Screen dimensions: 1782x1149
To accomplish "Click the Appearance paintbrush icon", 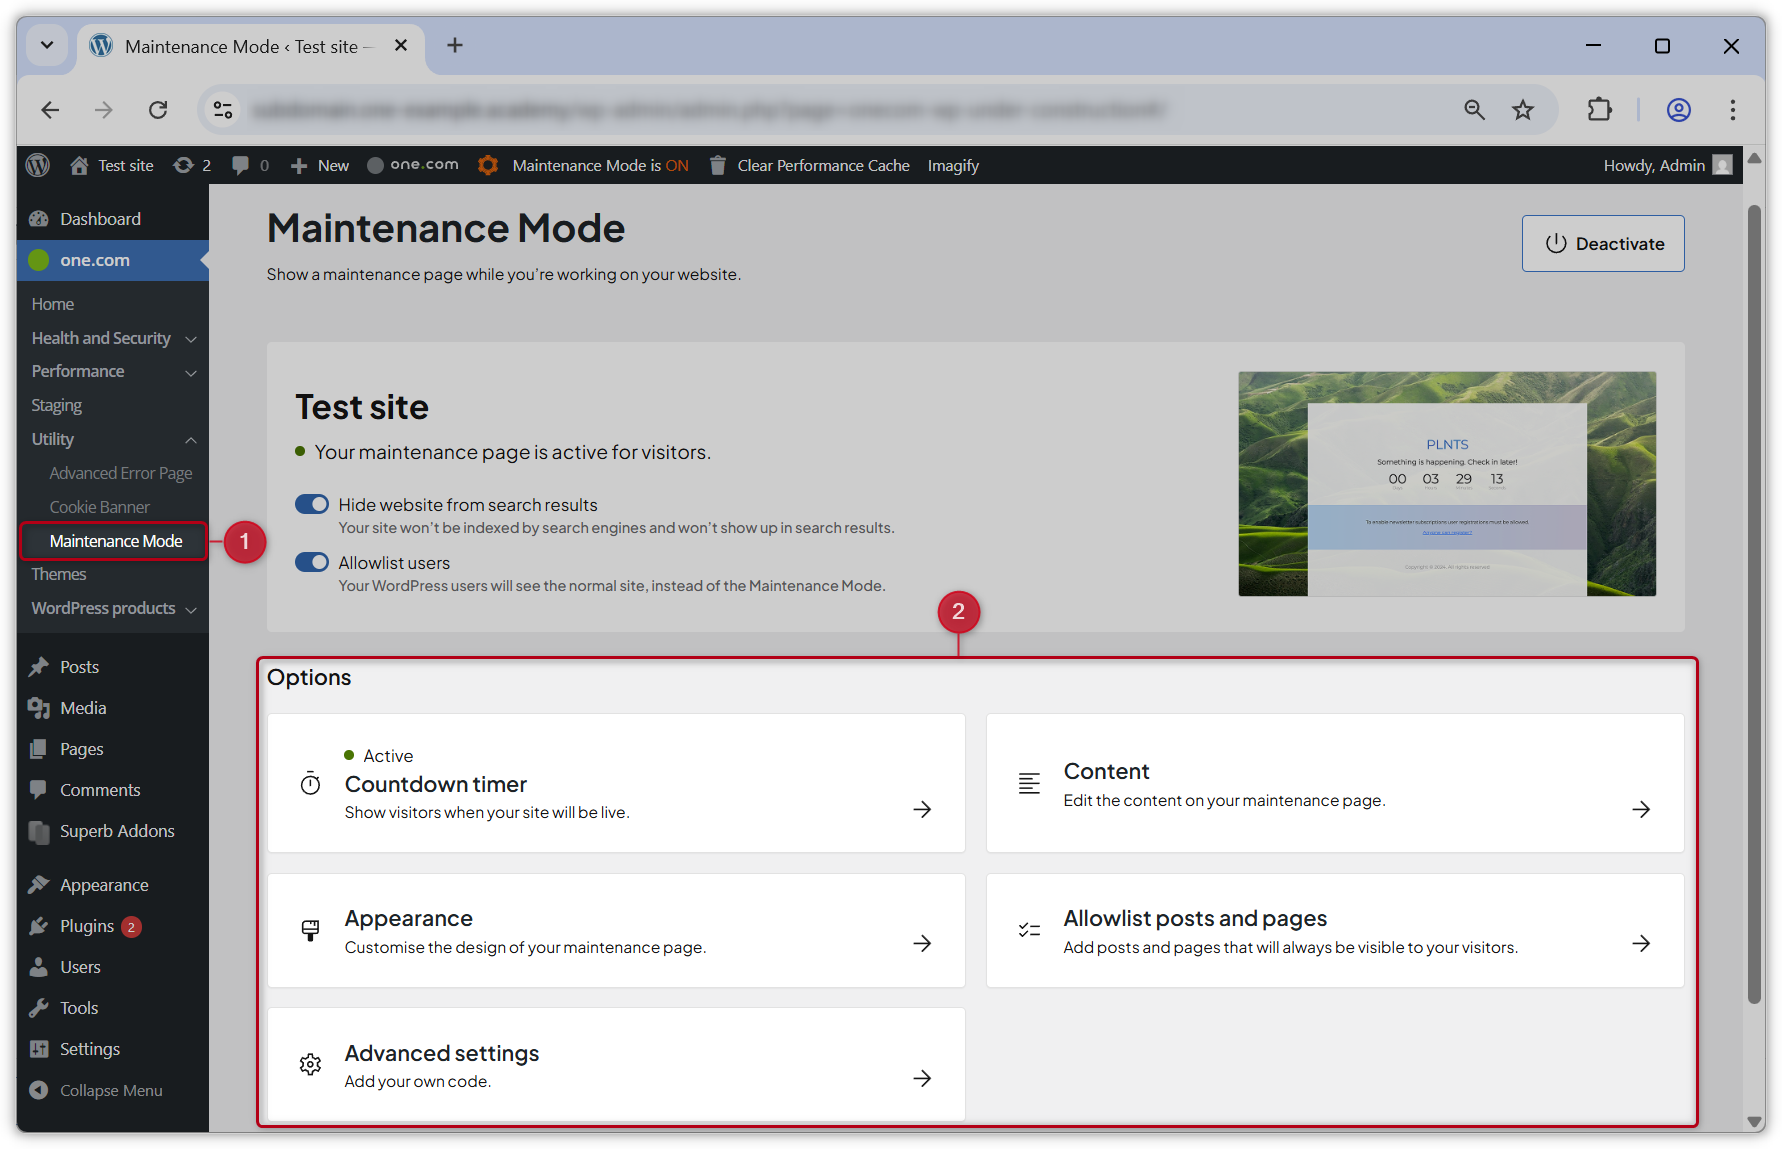I will coord(39,884).
